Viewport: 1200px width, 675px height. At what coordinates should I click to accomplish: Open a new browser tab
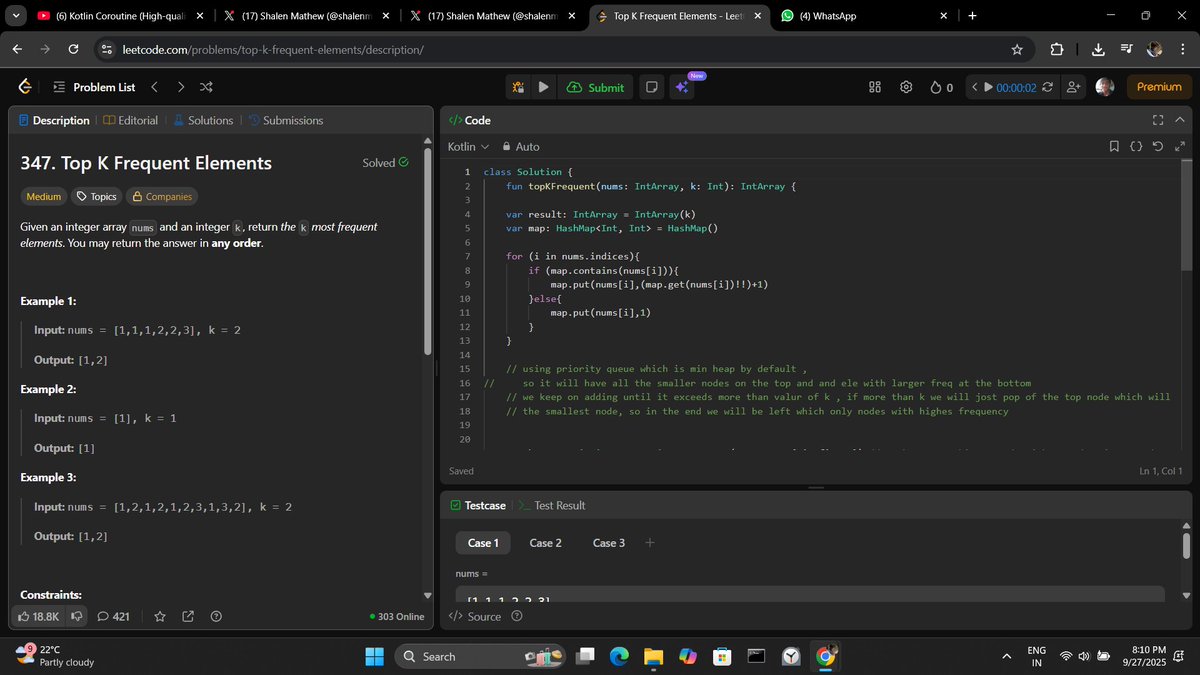(972, 16)
